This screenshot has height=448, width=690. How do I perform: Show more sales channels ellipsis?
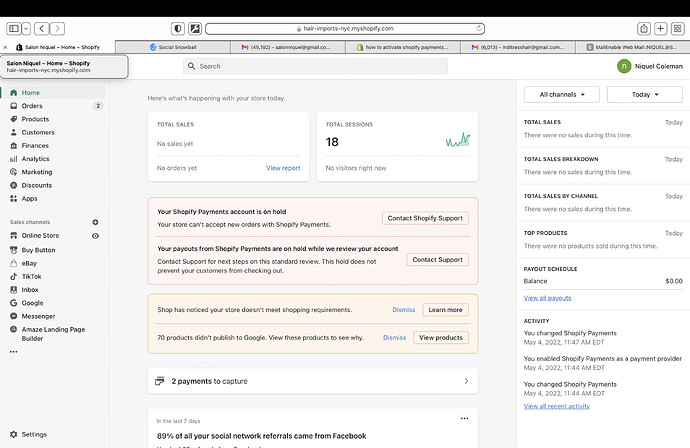click(x=14, y=352)
